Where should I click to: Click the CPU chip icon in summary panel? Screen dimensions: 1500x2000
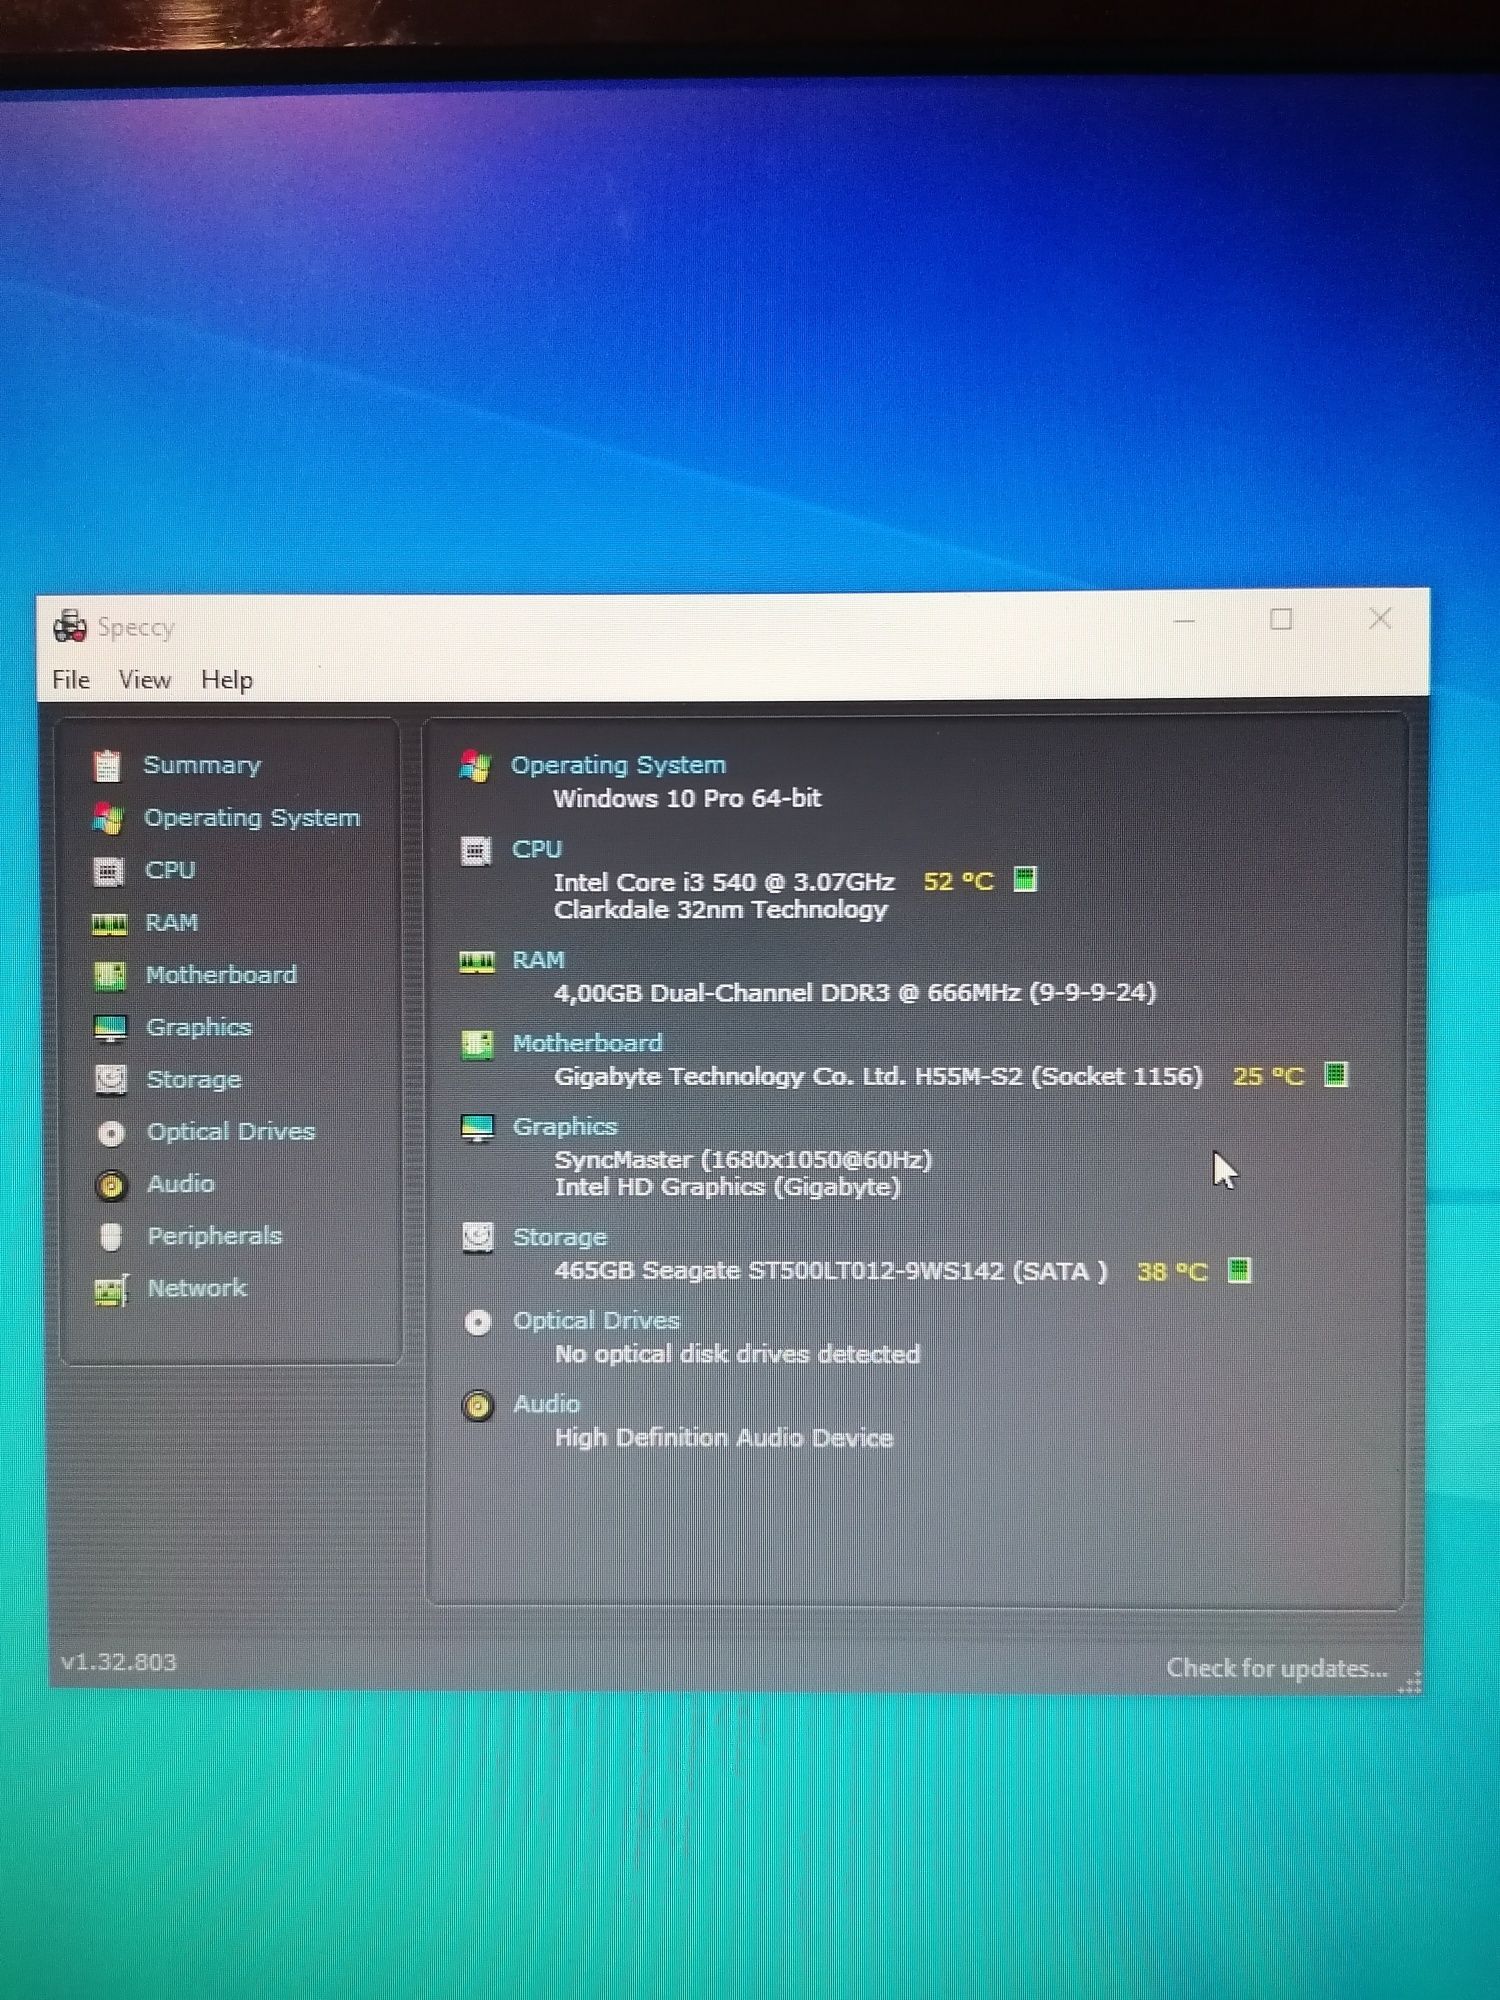tap(476, 851)
